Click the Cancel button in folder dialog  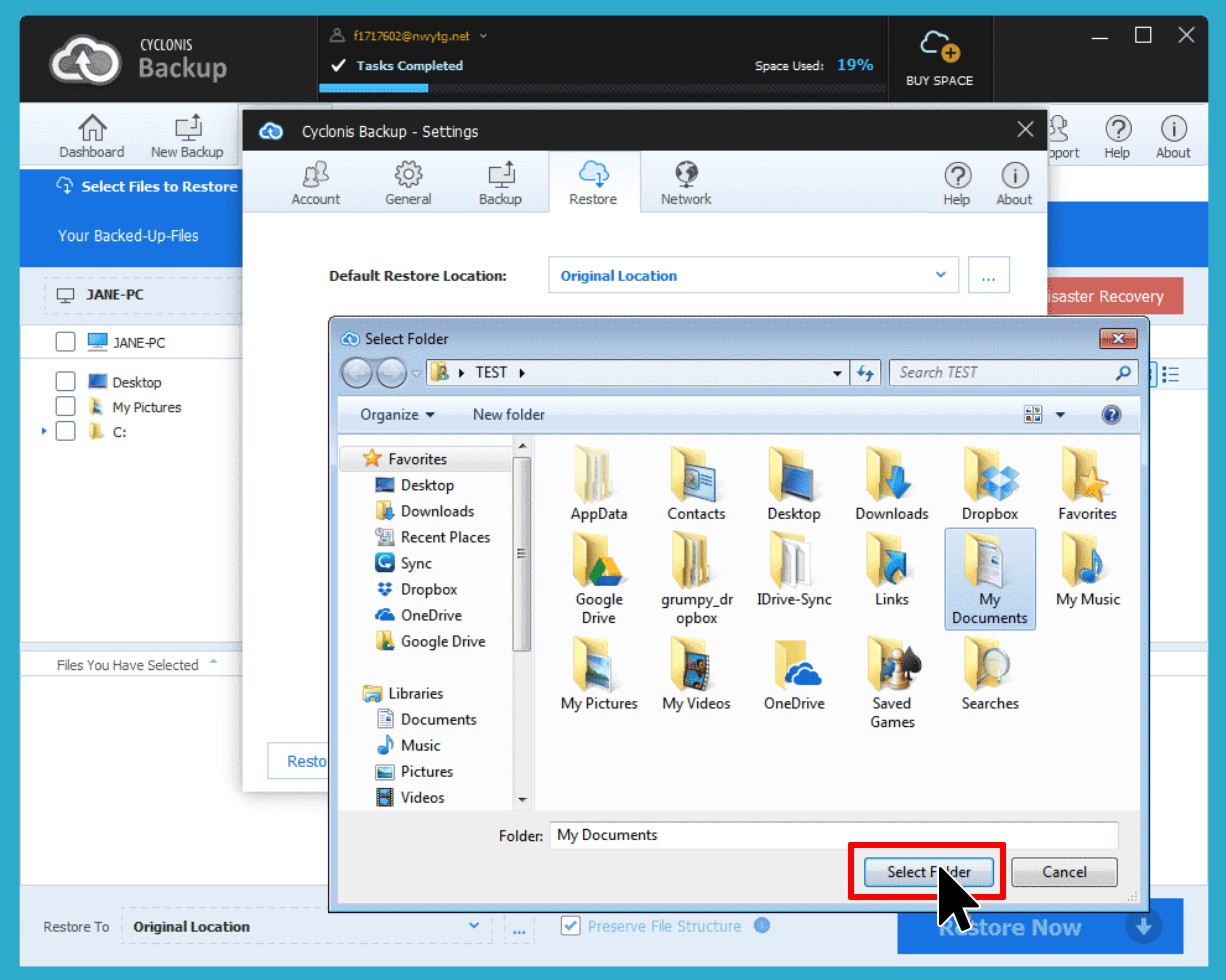[1064, 872]
